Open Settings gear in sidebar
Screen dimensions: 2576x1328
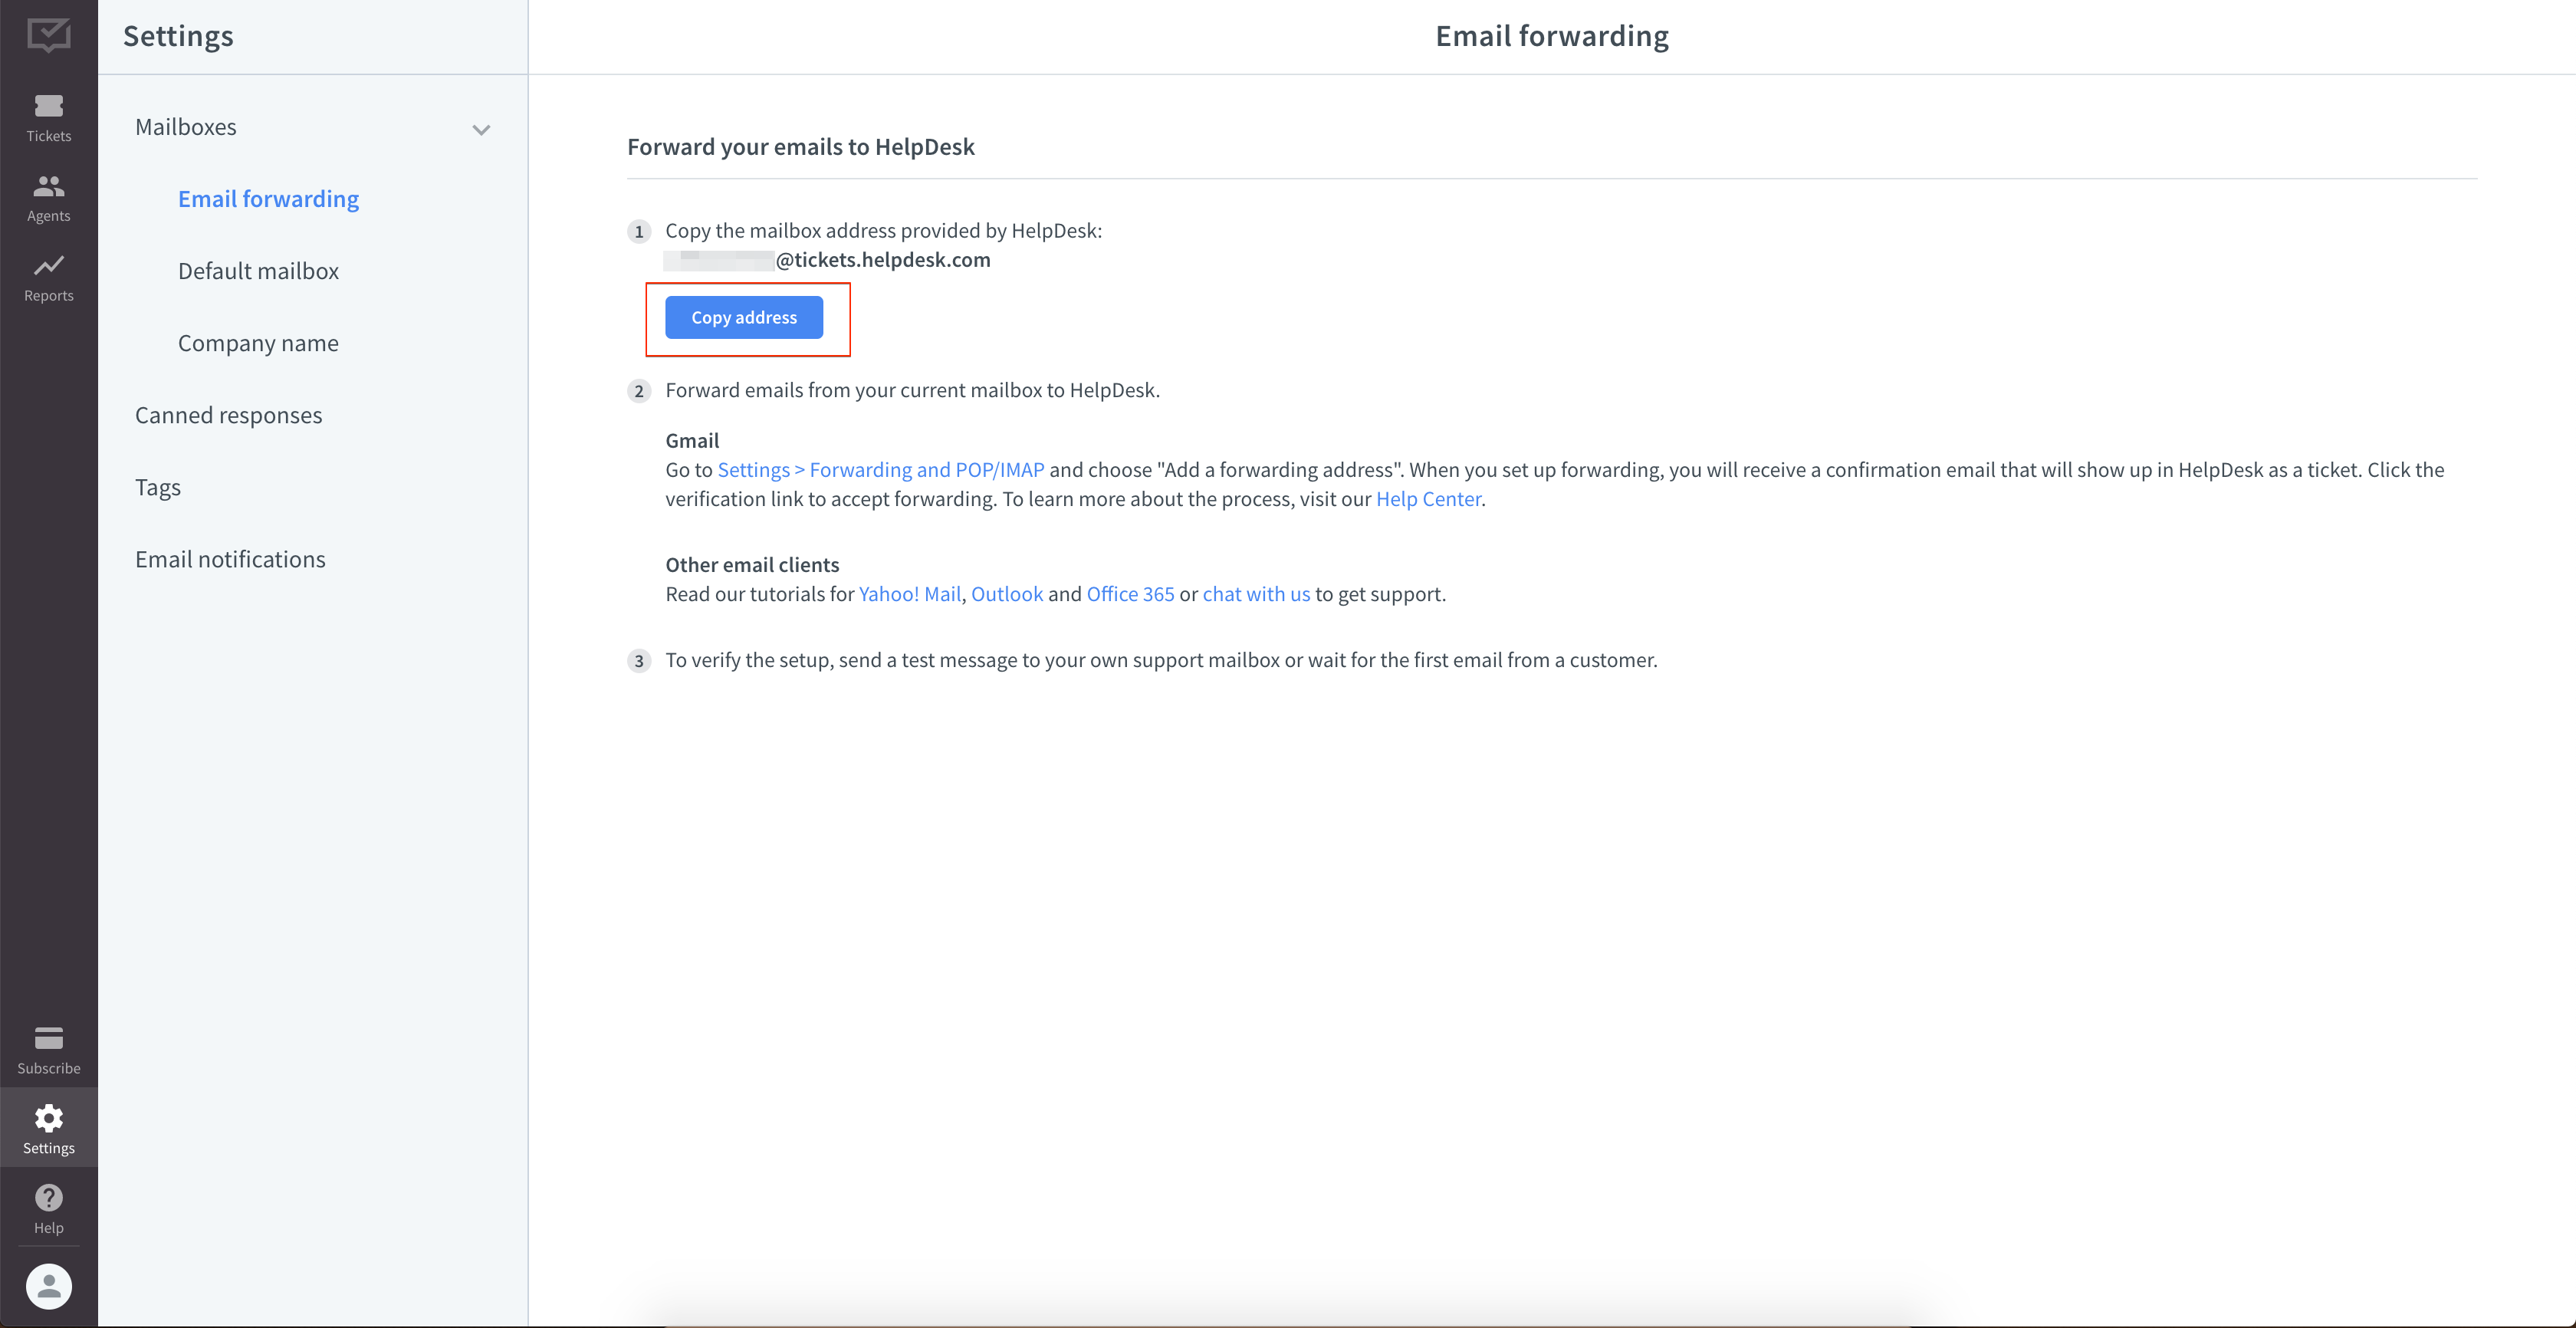(48, 1127)
